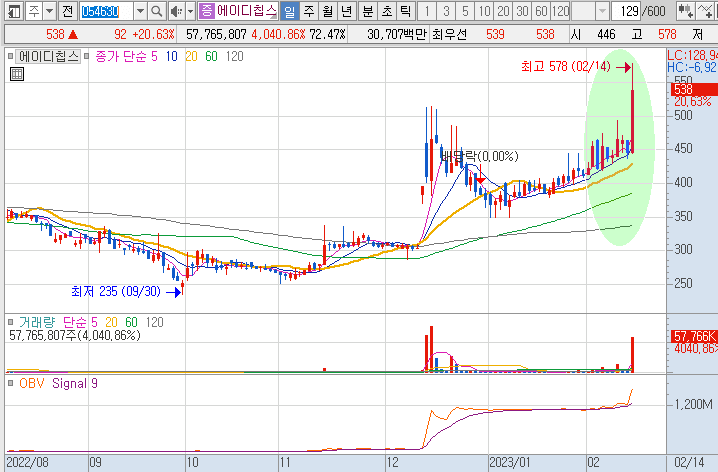Switch to monthly 월 chart period

[x=327, y=11]
